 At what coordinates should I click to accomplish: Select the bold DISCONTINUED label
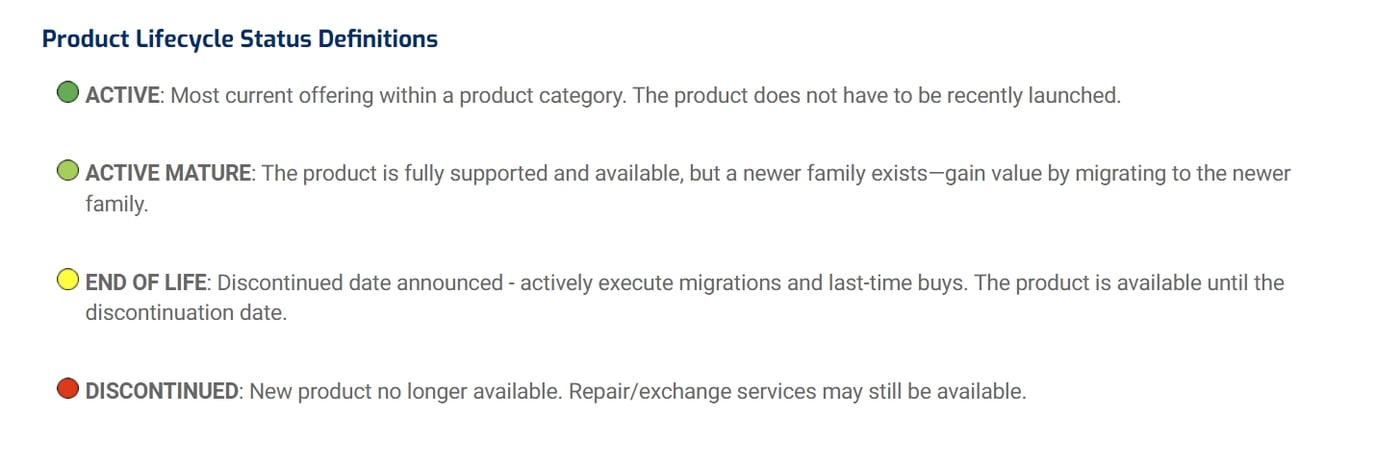point(162,392)
